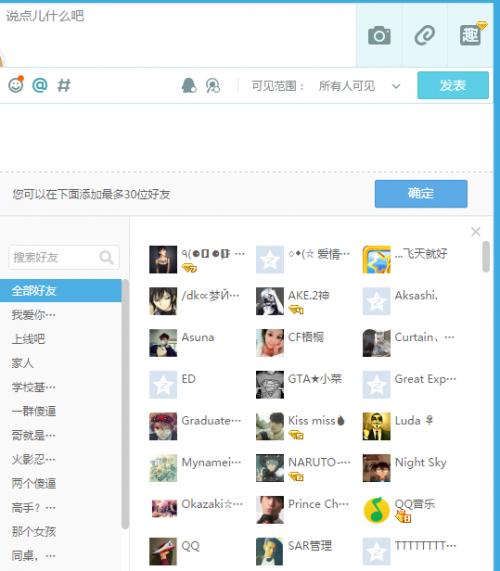Image resolution: width=500 pixels, height=571 pixels.
Task: Click the group list scrollbar
Action: [x=125, y=403]
